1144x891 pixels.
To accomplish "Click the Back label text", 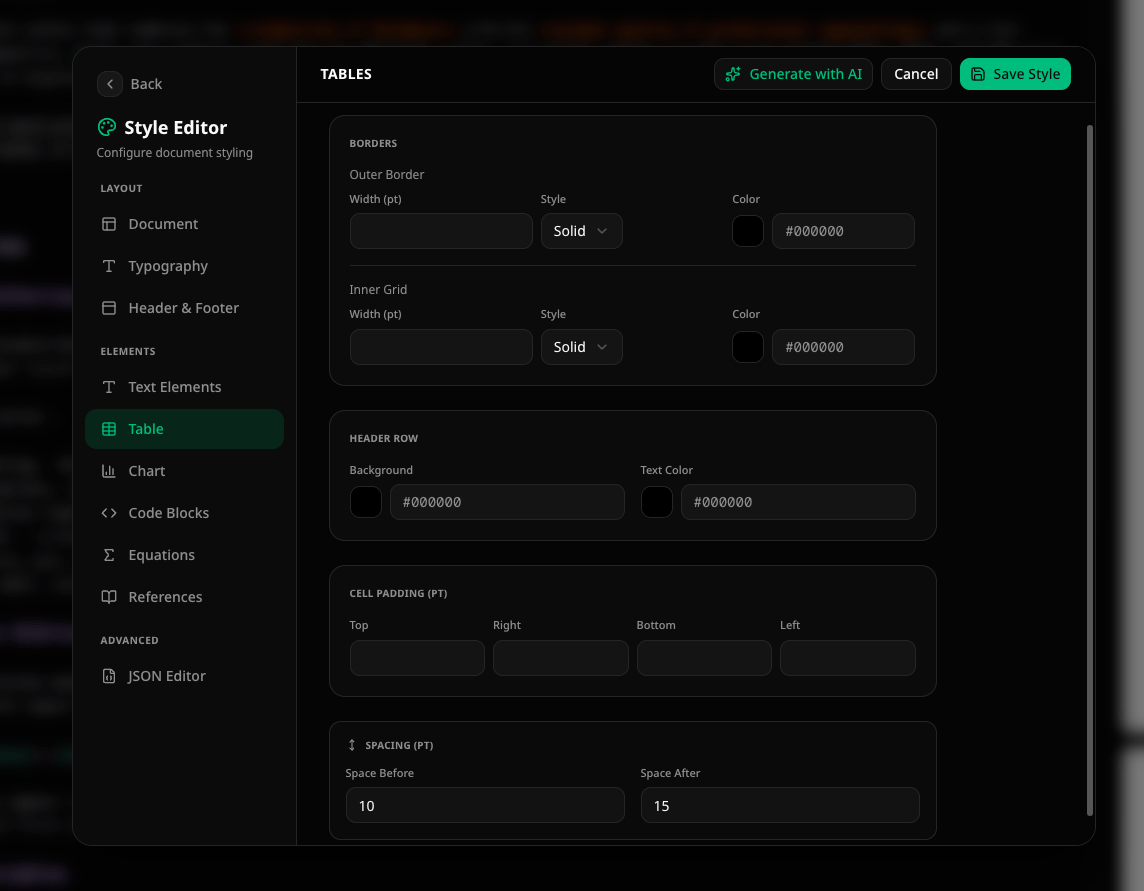I will 146,84.
